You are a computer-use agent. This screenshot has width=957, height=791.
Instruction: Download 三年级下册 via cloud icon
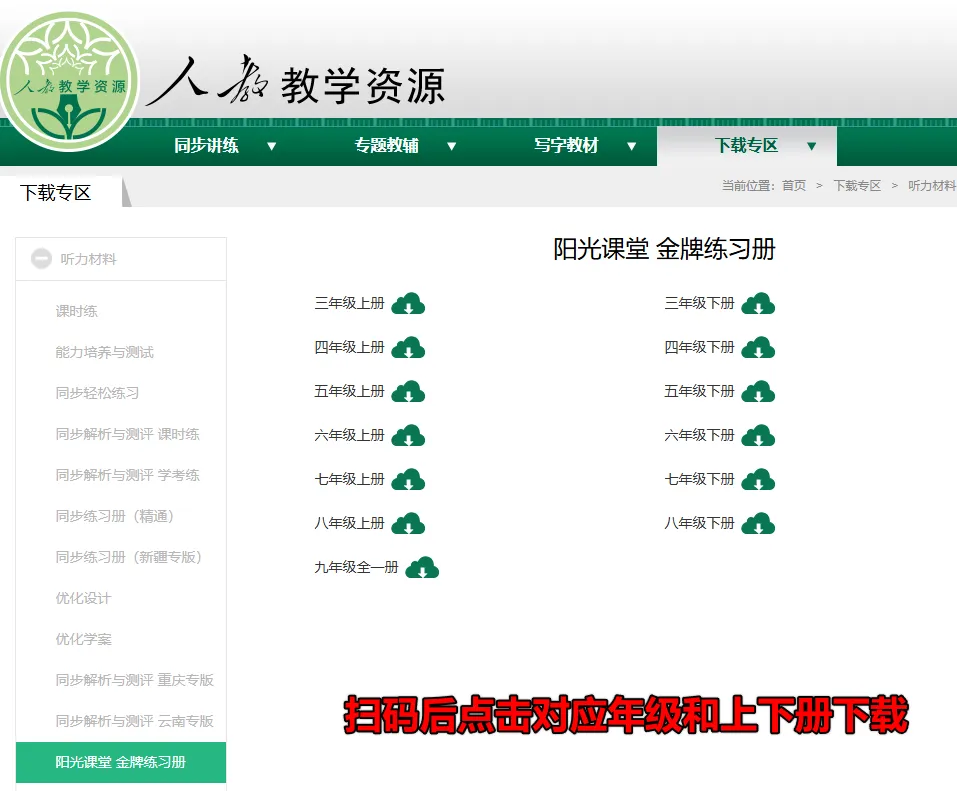point(758,303)
